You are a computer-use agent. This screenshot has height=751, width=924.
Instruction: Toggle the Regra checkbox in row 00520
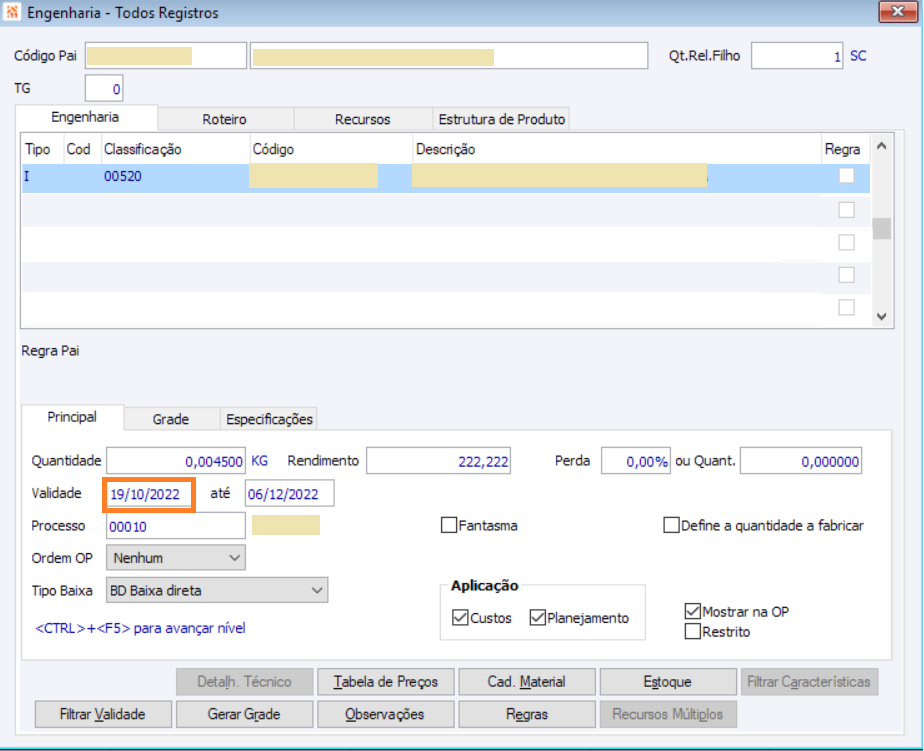tap(846, 176)
